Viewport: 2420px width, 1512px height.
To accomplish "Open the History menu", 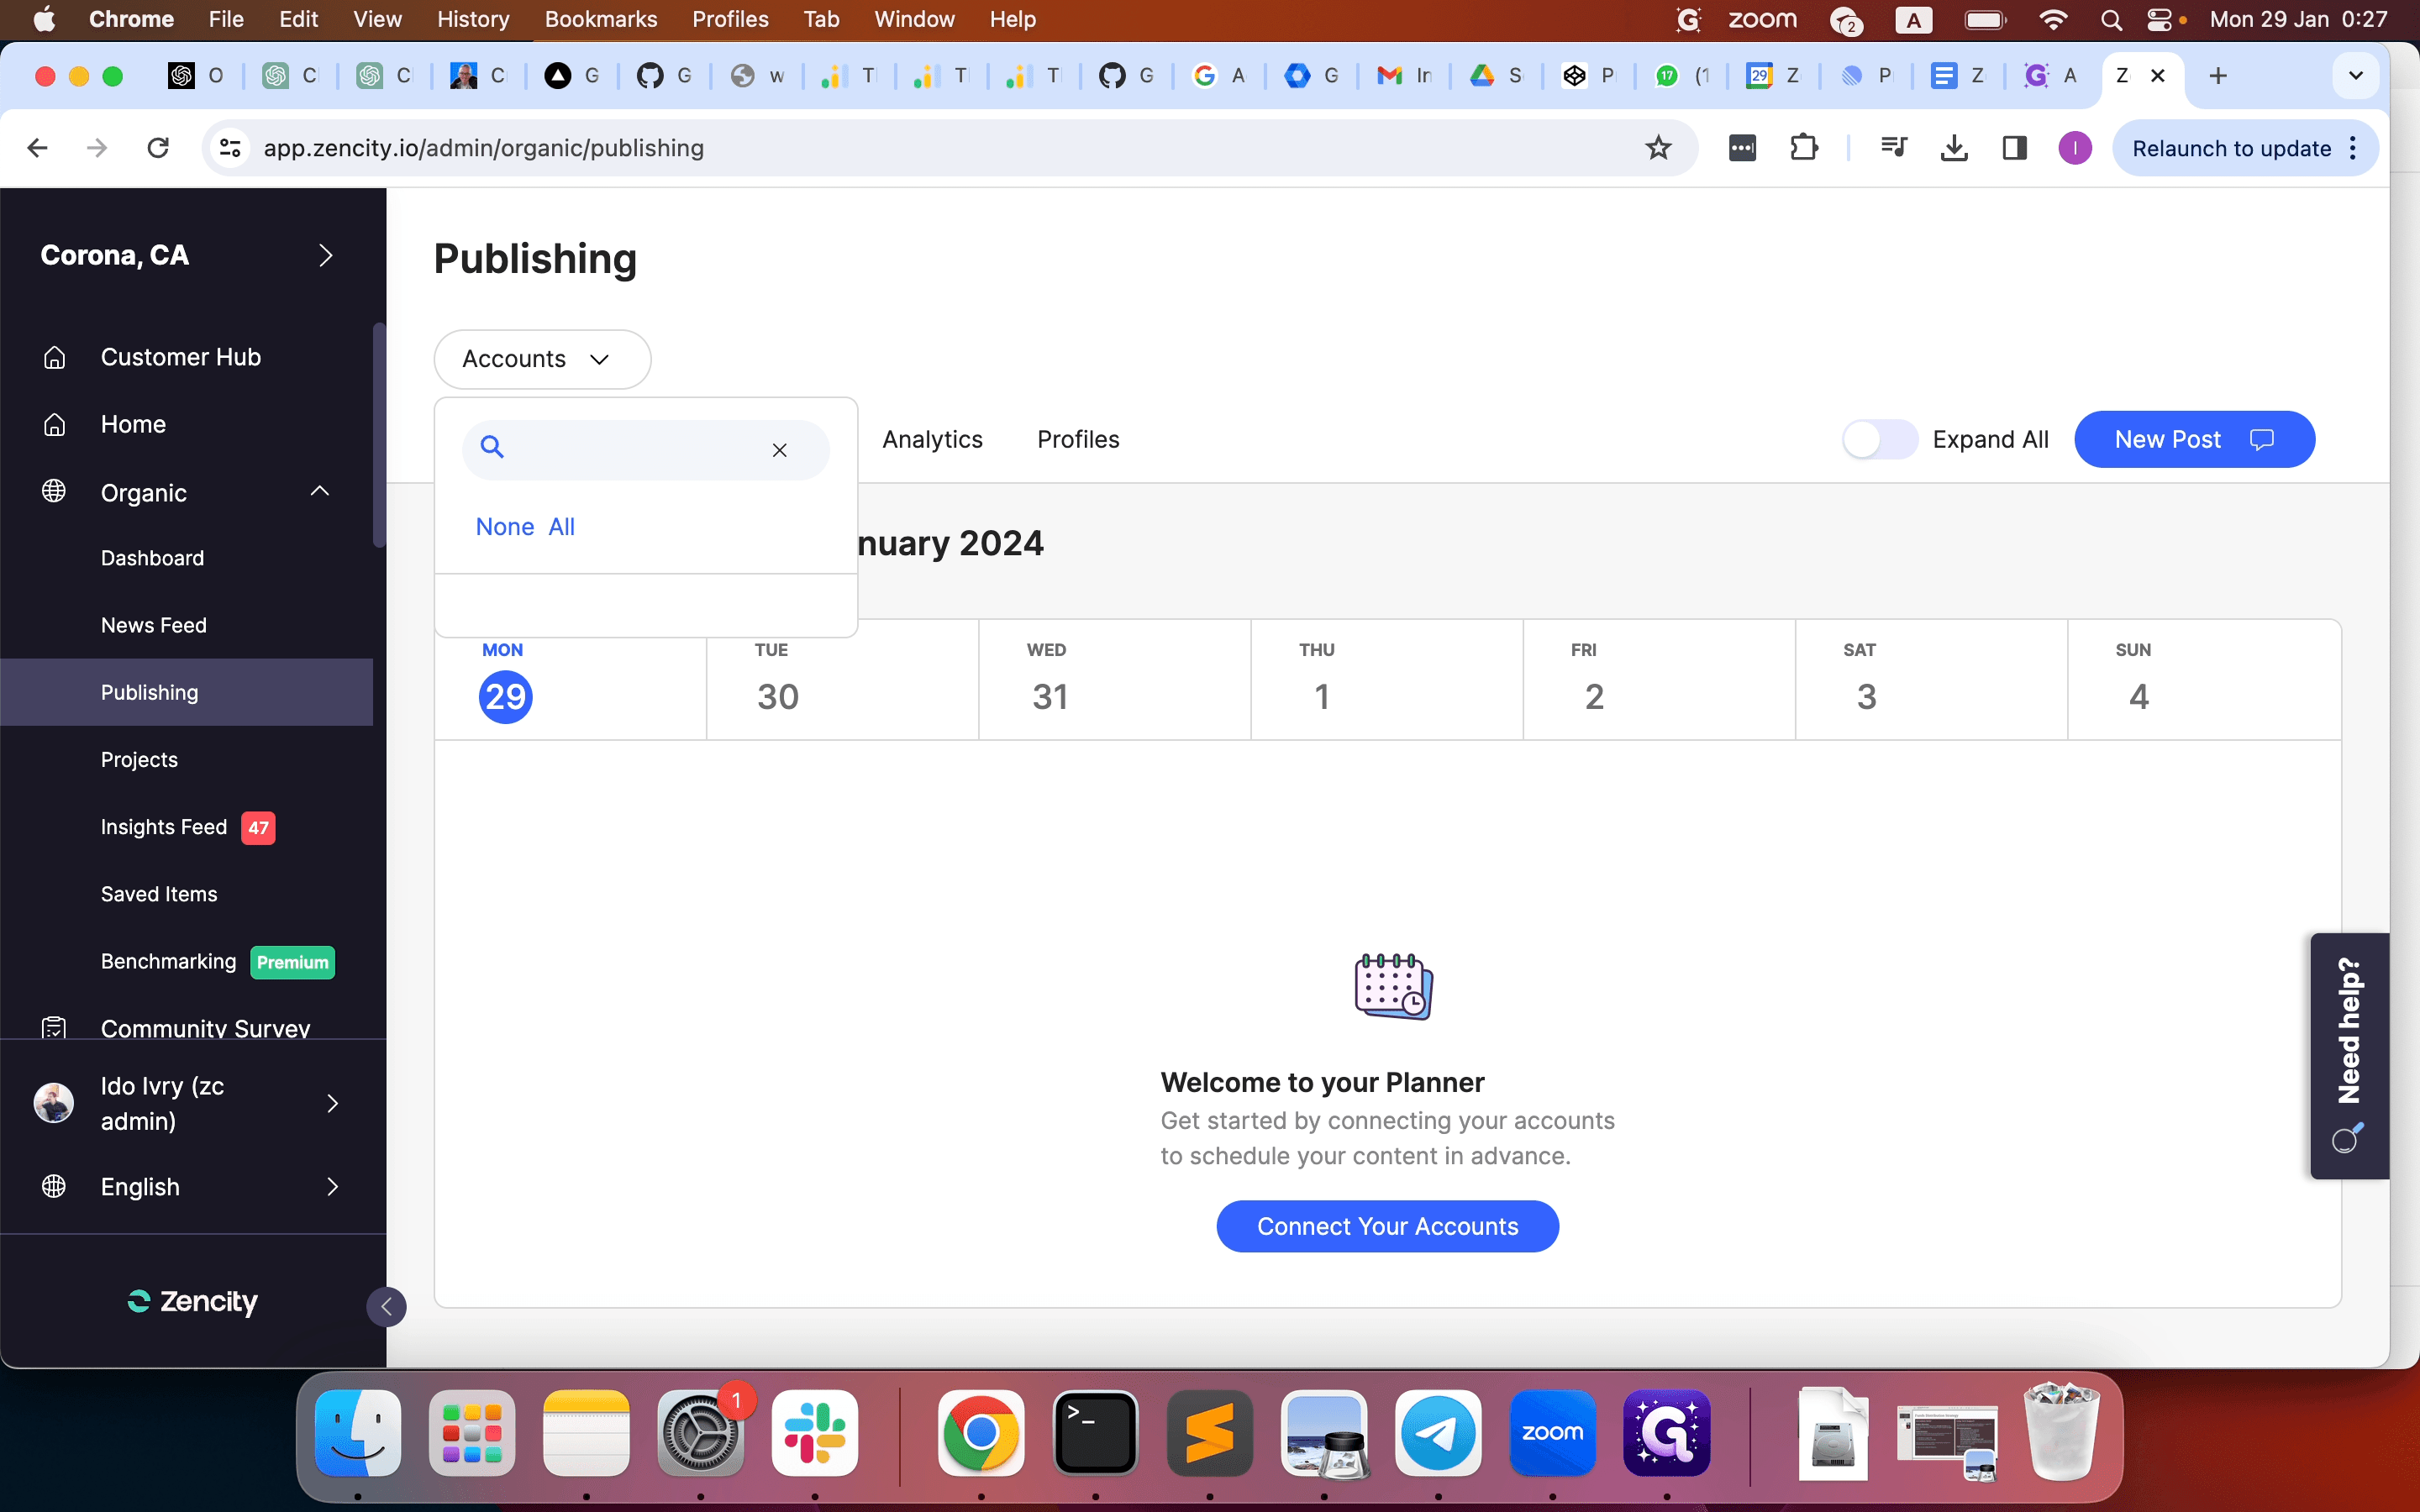I will pyautogui.click(x=473, y=19).
